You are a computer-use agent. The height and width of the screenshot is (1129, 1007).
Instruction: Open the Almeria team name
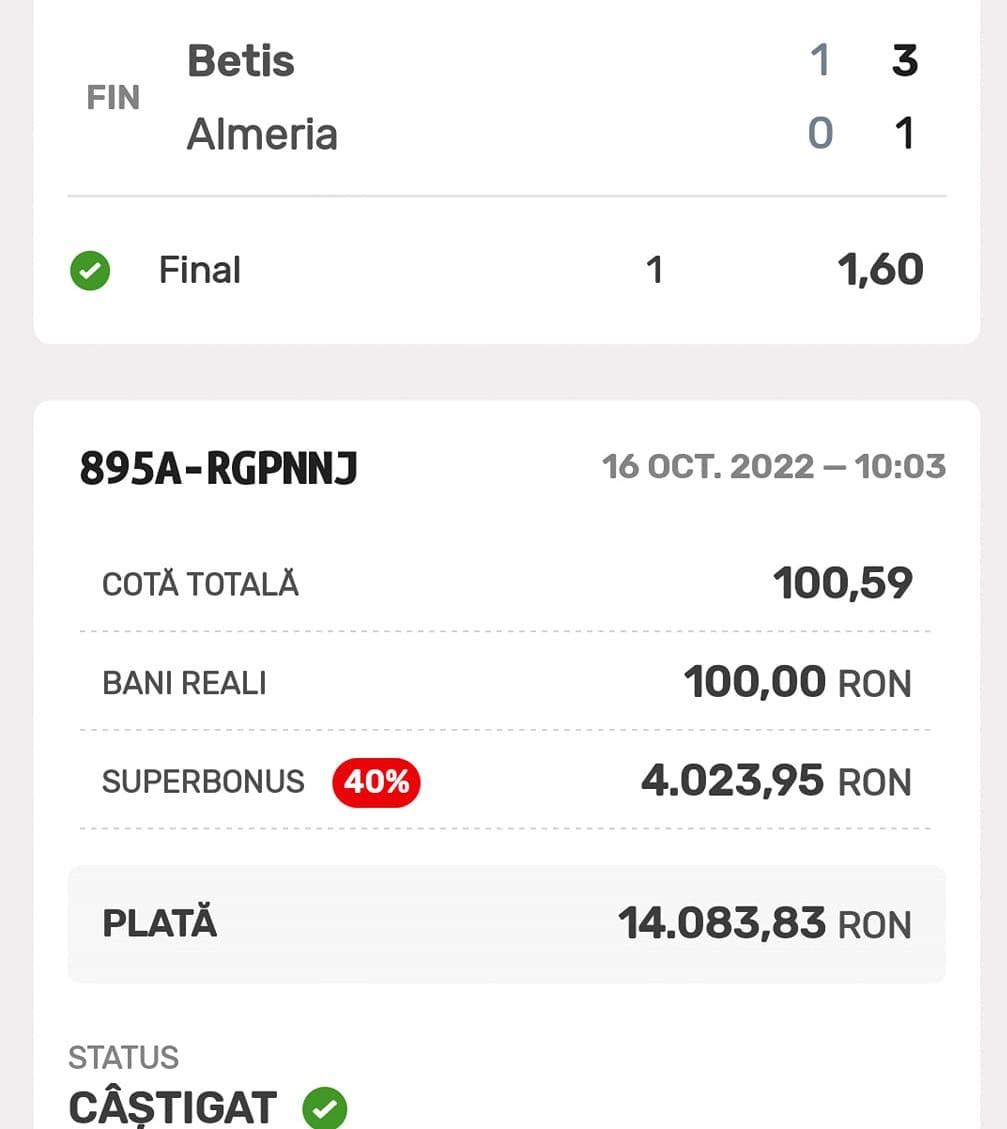coord(262,134)
